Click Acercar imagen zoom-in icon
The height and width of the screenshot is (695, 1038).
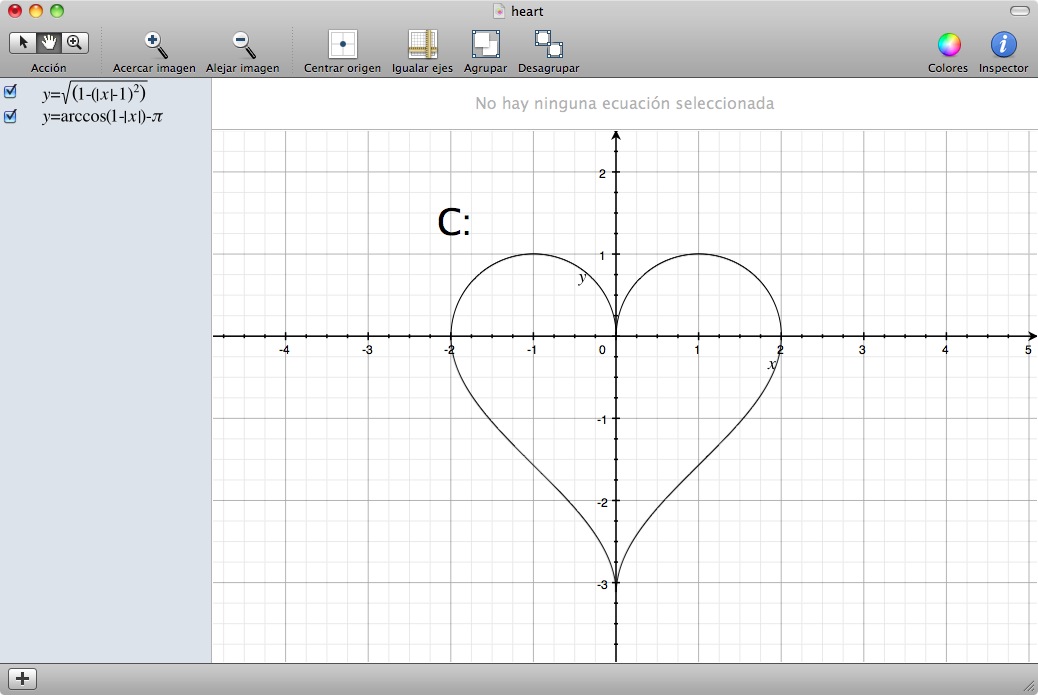point(155,45)
